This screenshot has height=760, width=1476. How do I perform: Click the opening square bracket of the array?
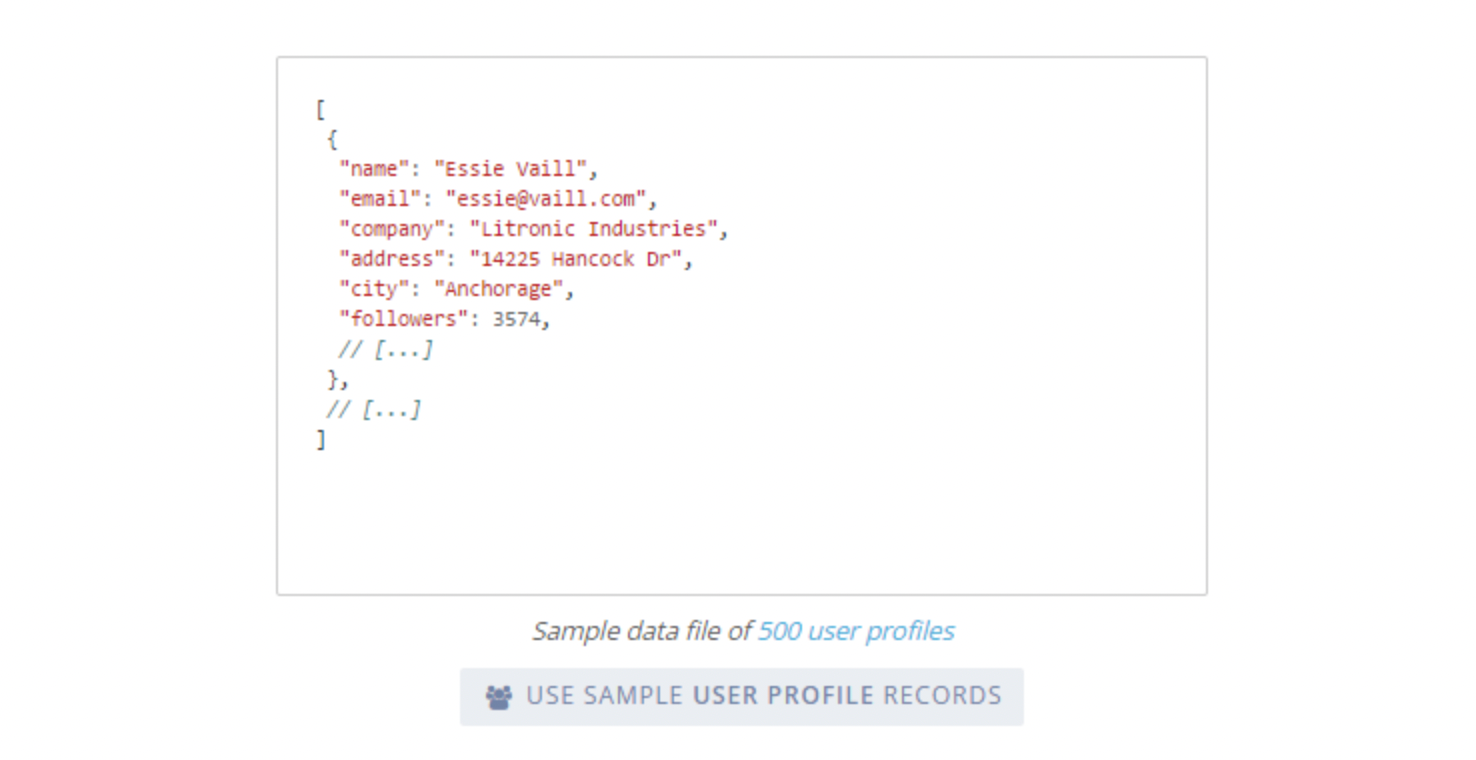[x=320, y=109]
